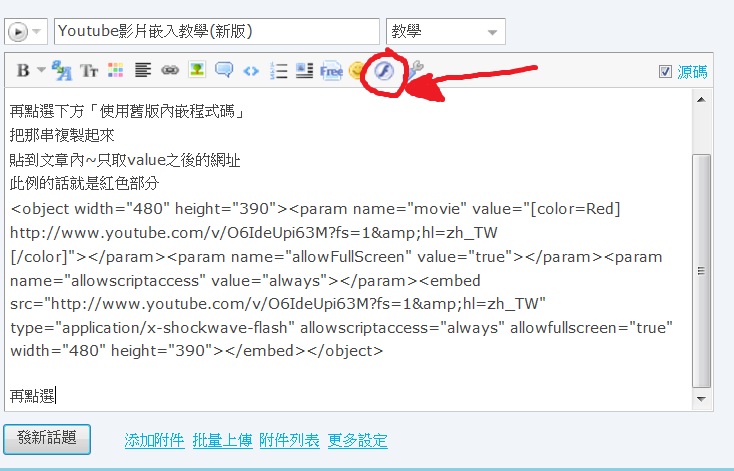The height and width of the screenshot is (471, 734).
Task: Open the 教學 category dropdown
Action: point(446,31)
